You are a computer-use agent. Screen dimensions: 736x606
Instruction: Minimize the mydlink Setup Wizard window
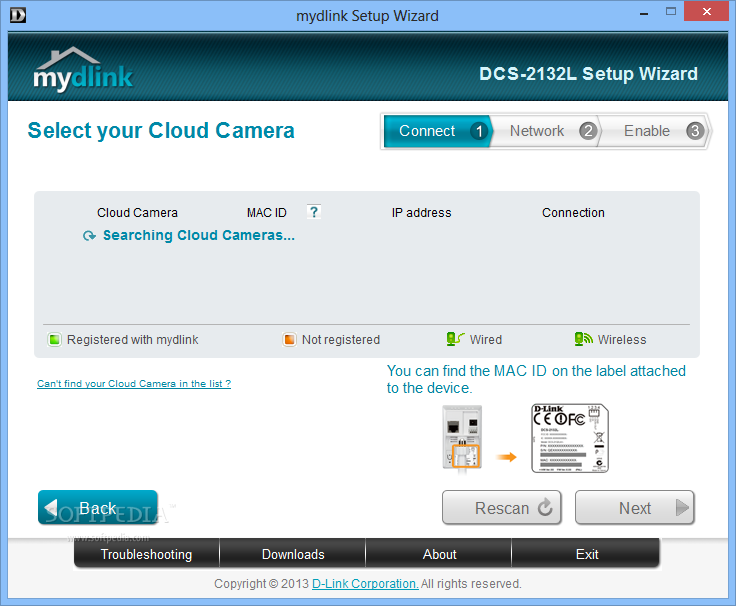point(644,13)
